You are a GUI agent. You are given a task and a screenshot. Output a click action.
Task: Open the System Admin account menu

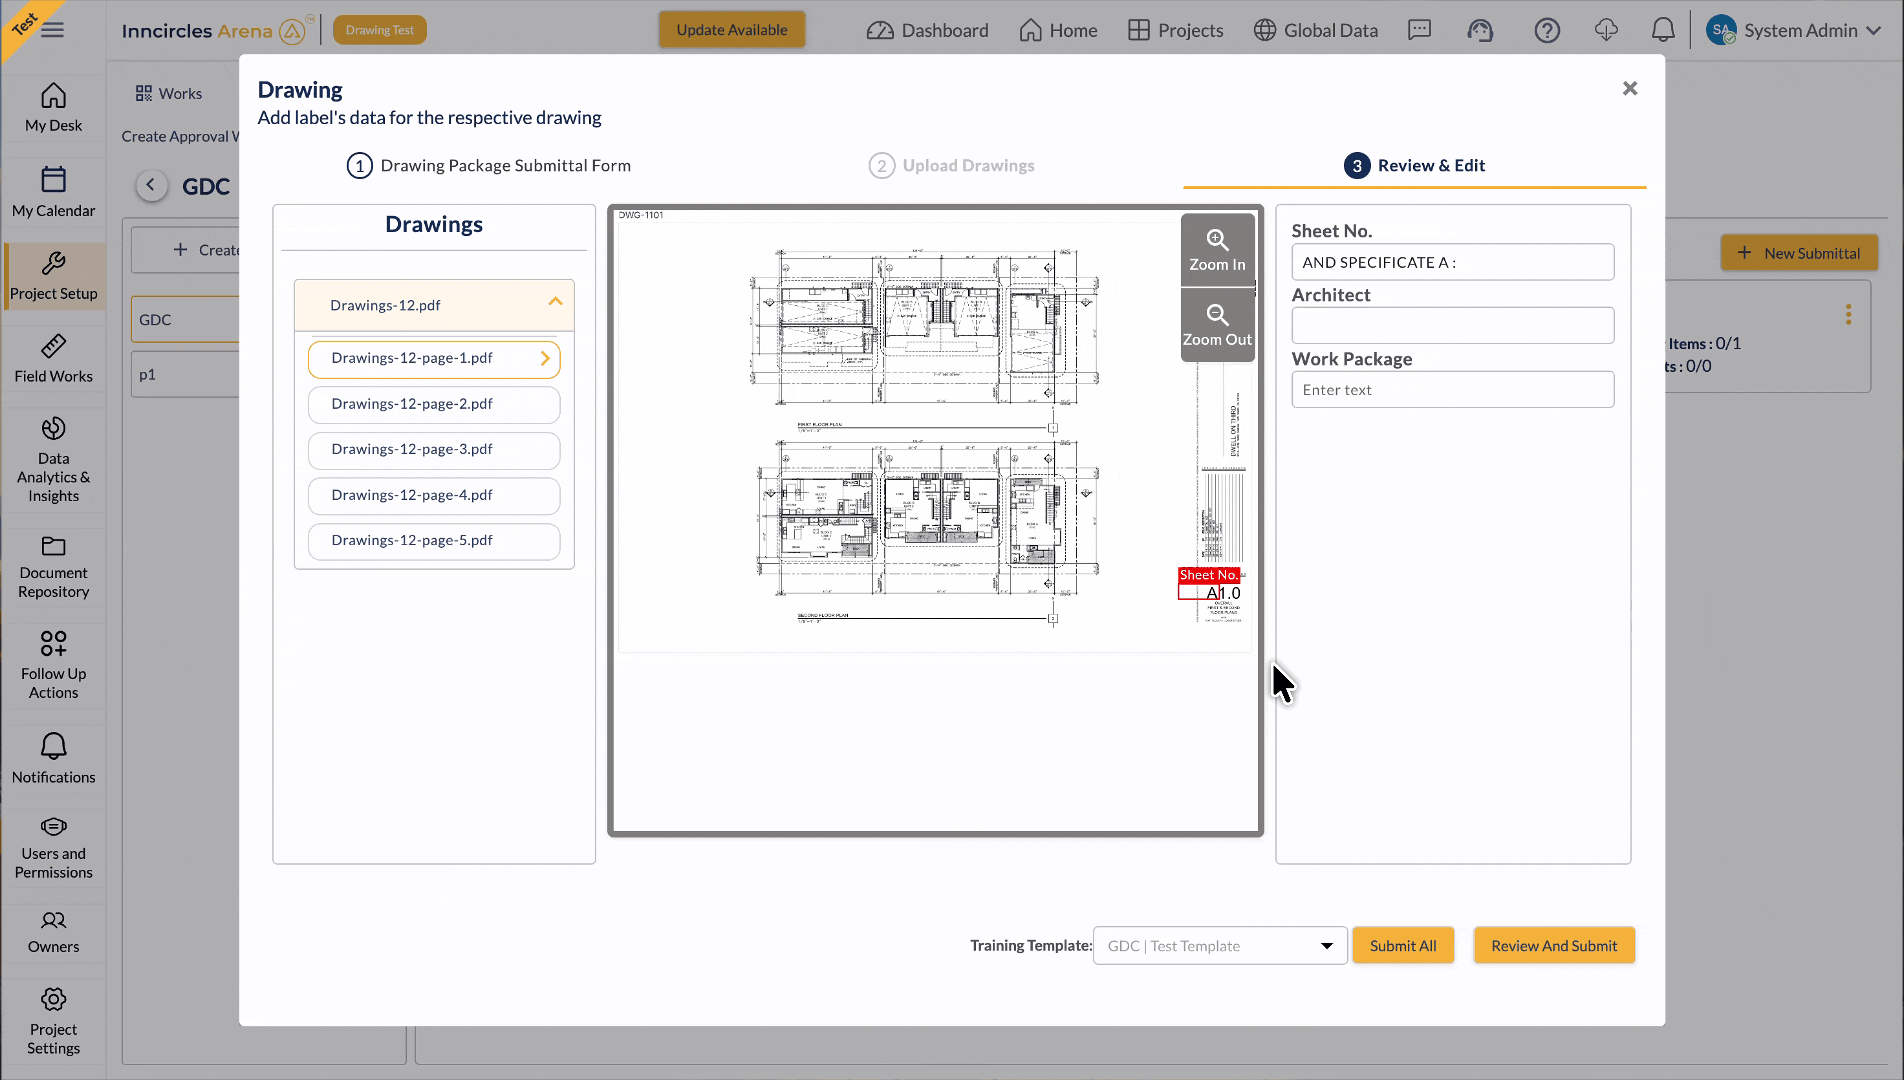click(x=1793, y=30)
